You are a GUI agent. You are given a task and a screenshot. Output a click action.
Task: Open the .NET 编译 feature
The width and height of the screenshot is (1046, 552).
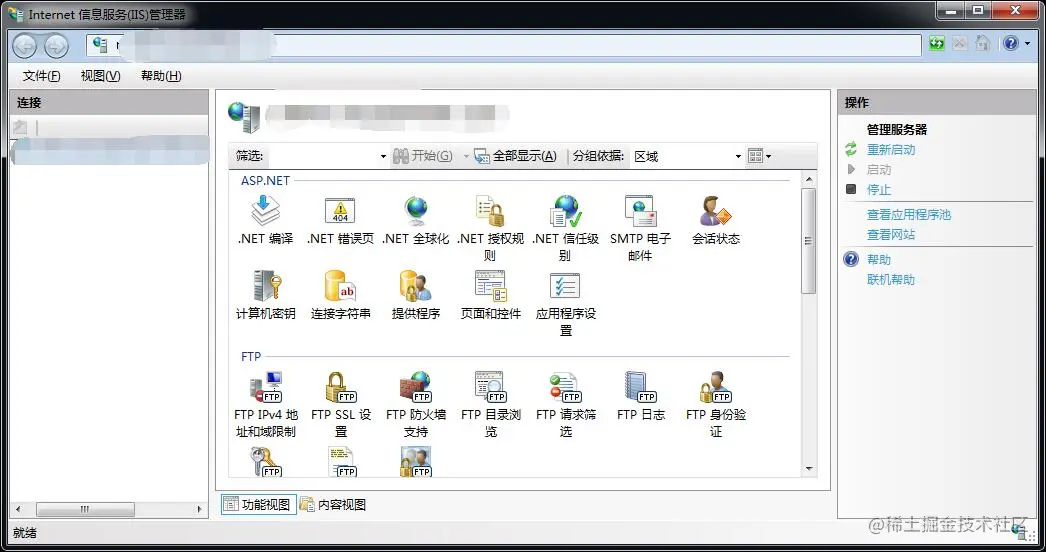point(265,220)
